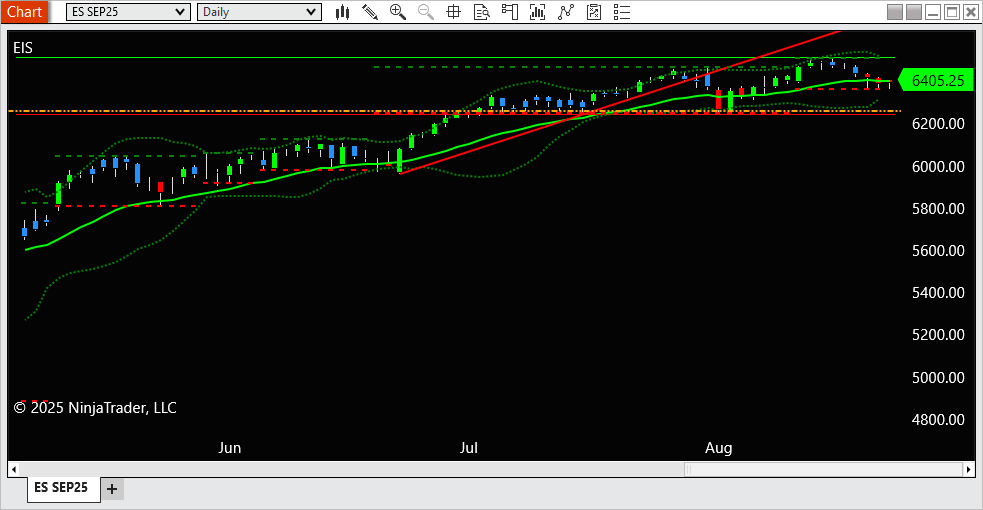Click the first gray window-link square button

point(895,12)
